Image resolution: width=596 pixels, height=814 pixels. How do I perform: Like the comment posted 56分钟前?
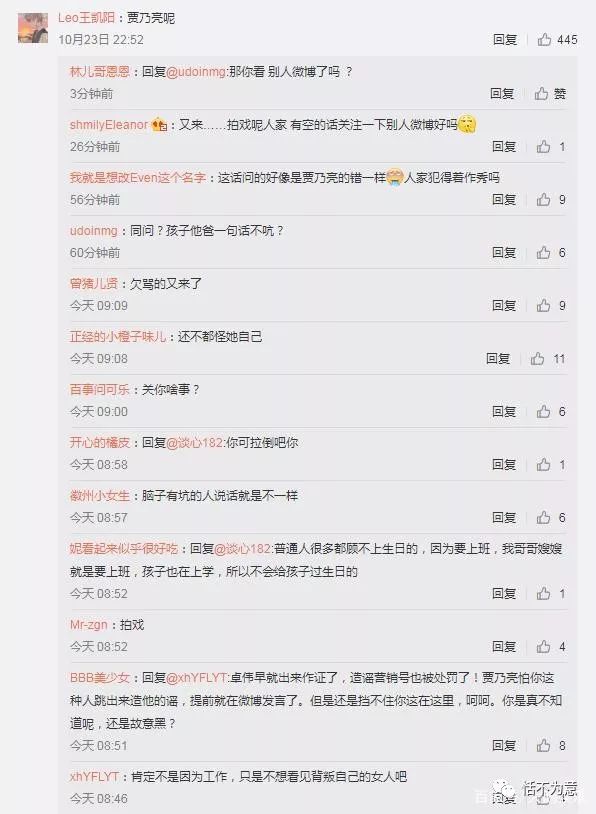pyautogui.click(x=544, y=199)
